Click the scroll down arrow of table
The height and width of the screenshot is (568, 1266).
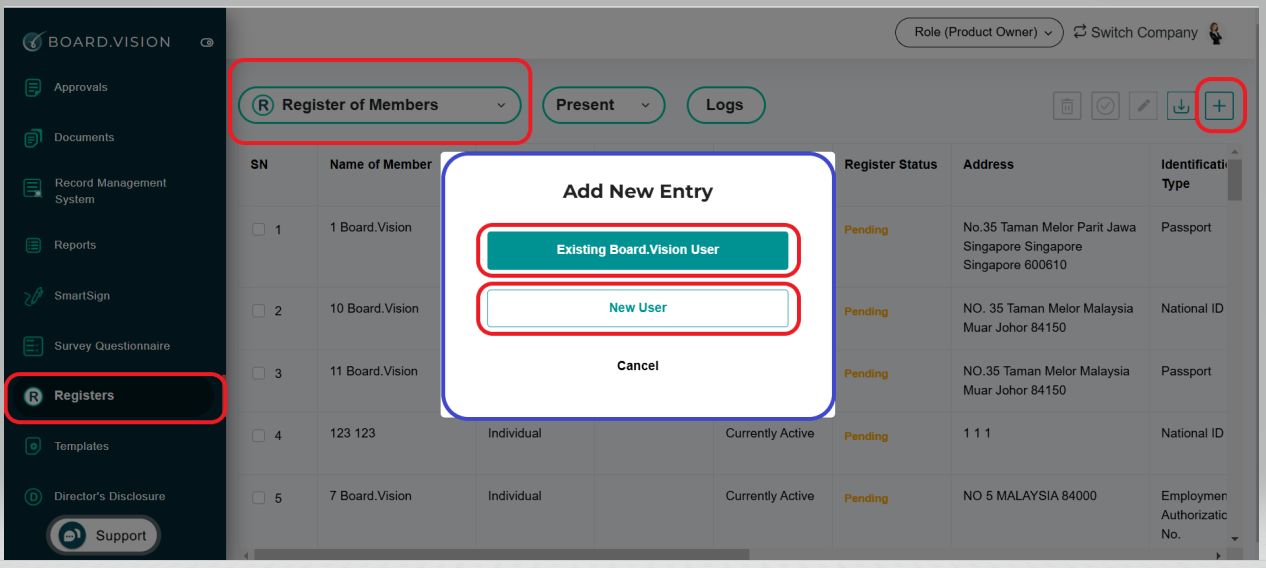pyautogui.click(x=1235, y=538)
